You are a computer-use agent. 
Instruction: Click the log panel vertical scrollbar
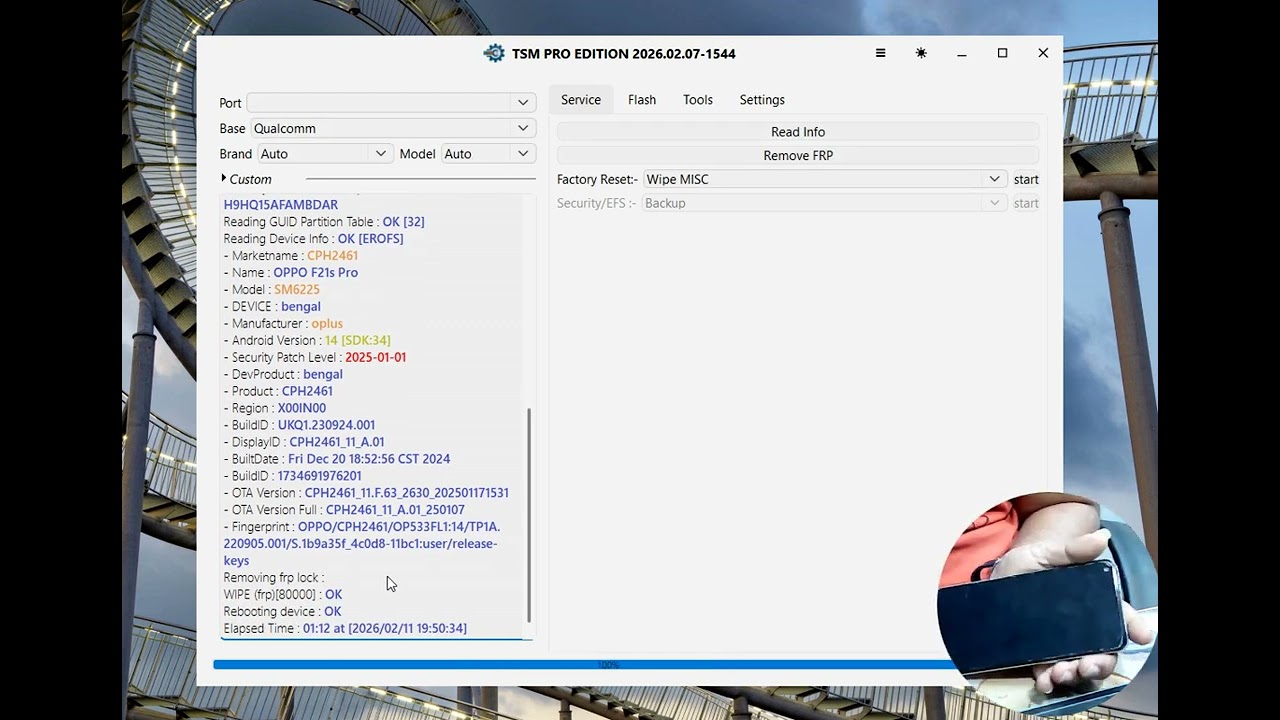tap(529, 515)
